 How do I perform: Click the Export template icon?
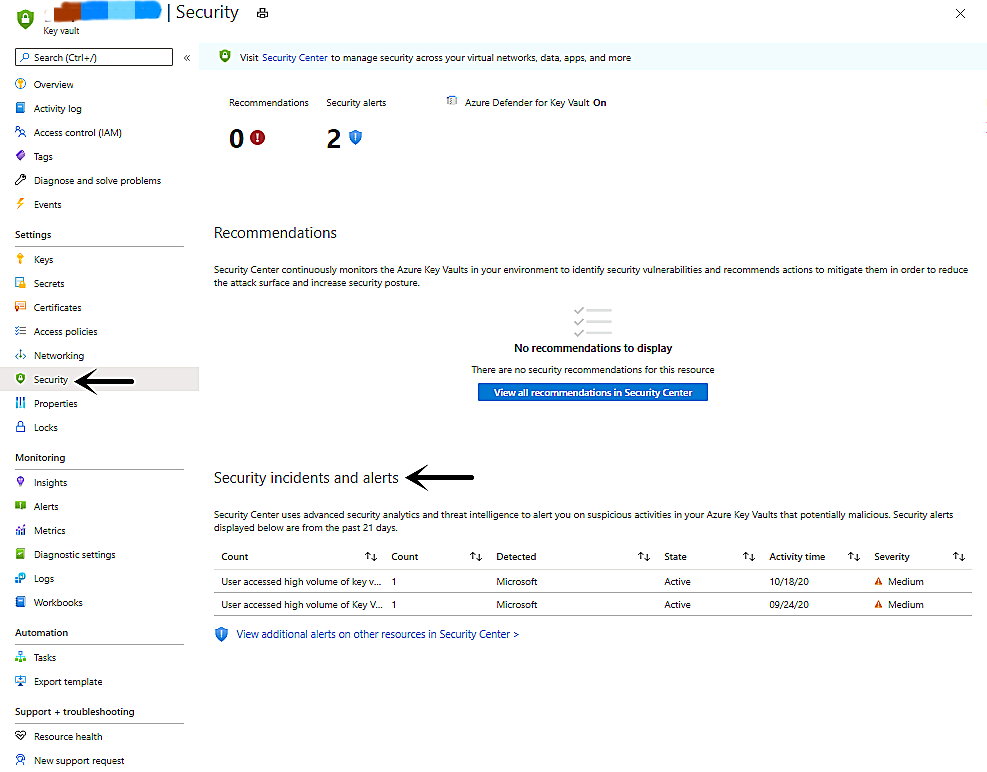(x=21, y=681)
